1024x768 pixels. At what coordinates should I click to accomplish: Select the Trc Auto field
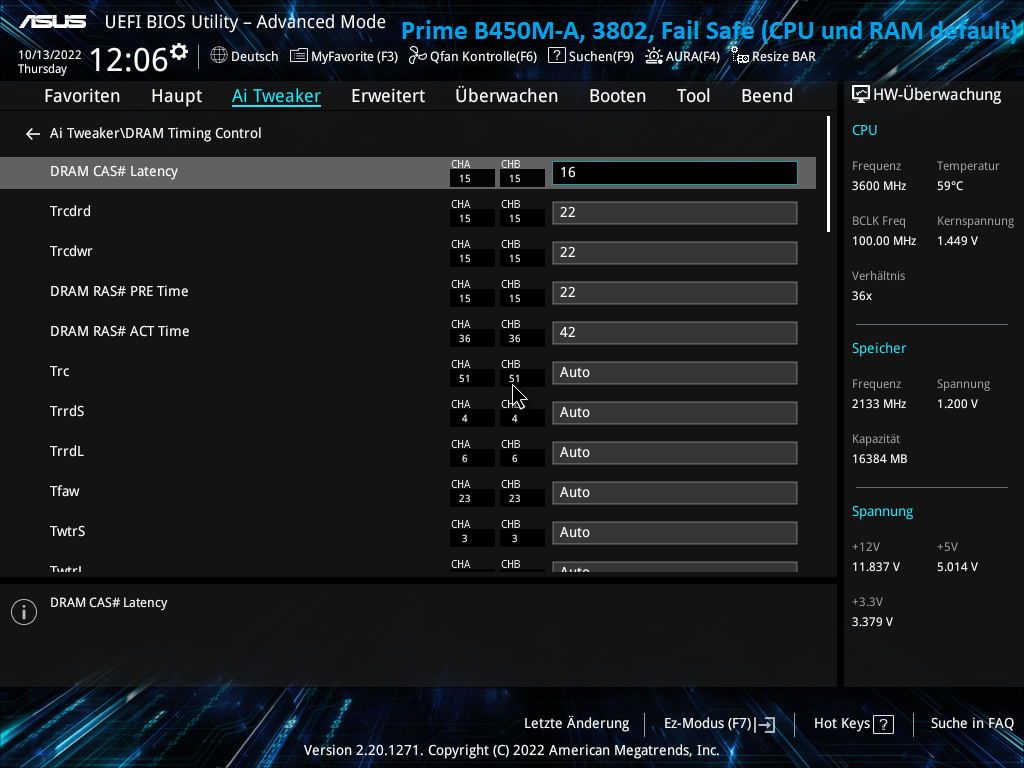click(675, 373)
